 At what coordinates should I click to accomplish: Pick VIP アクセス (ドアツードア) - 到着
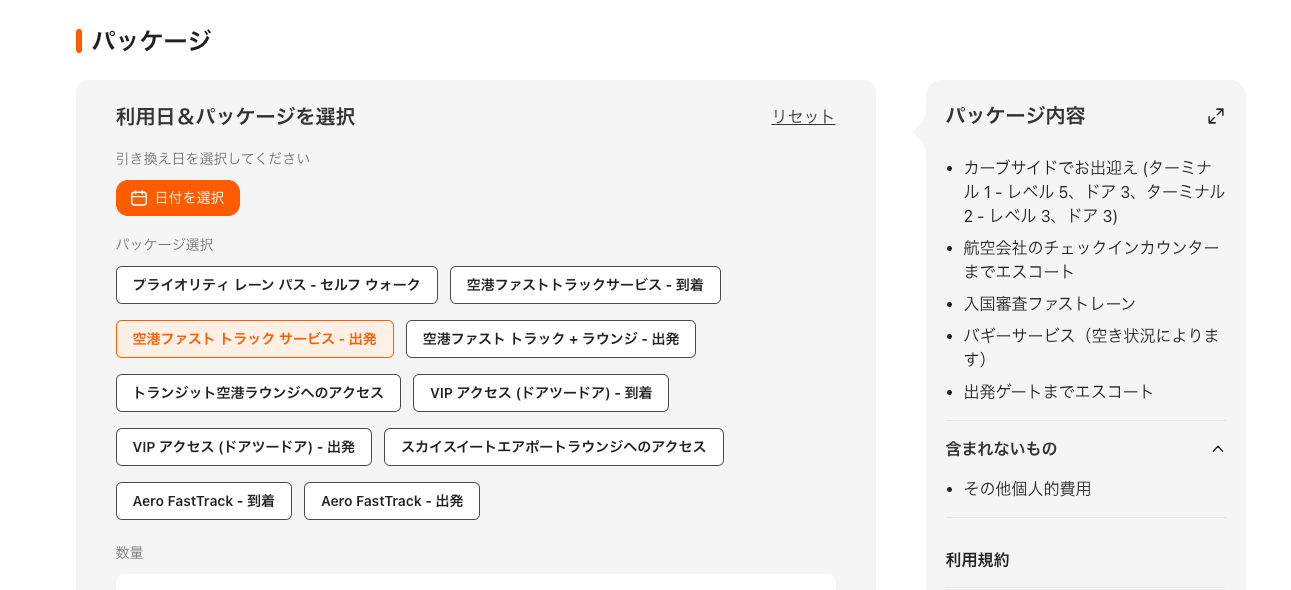541,393
